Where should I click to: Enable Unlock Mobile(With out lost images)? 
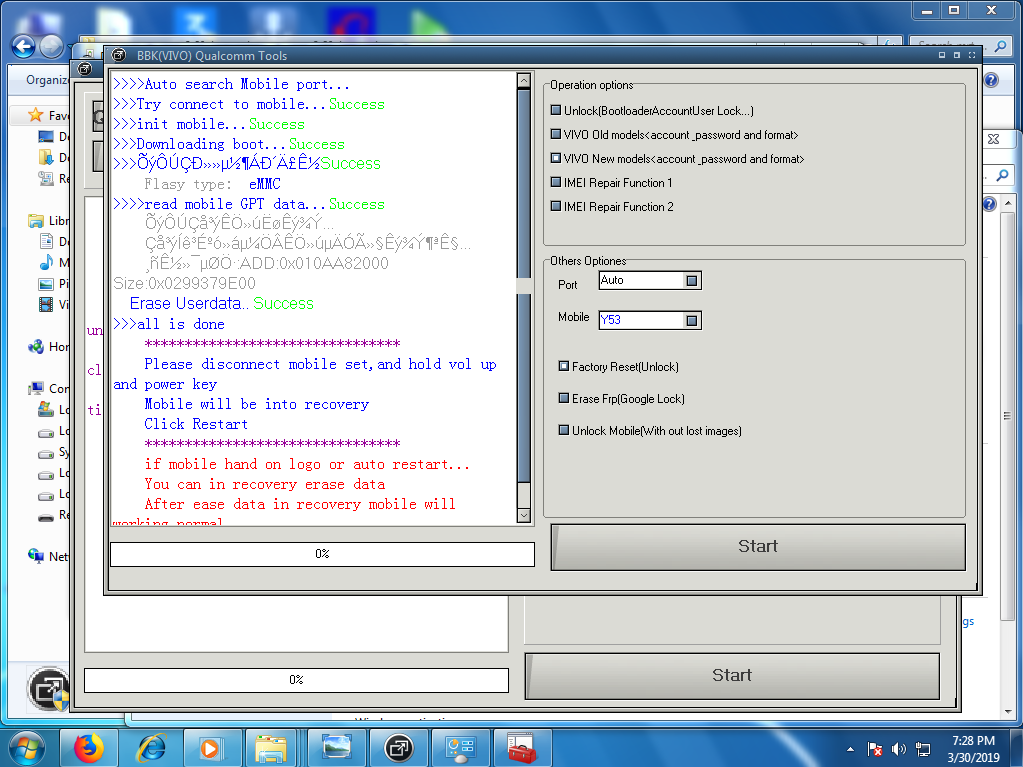click(x=564, y=430)
